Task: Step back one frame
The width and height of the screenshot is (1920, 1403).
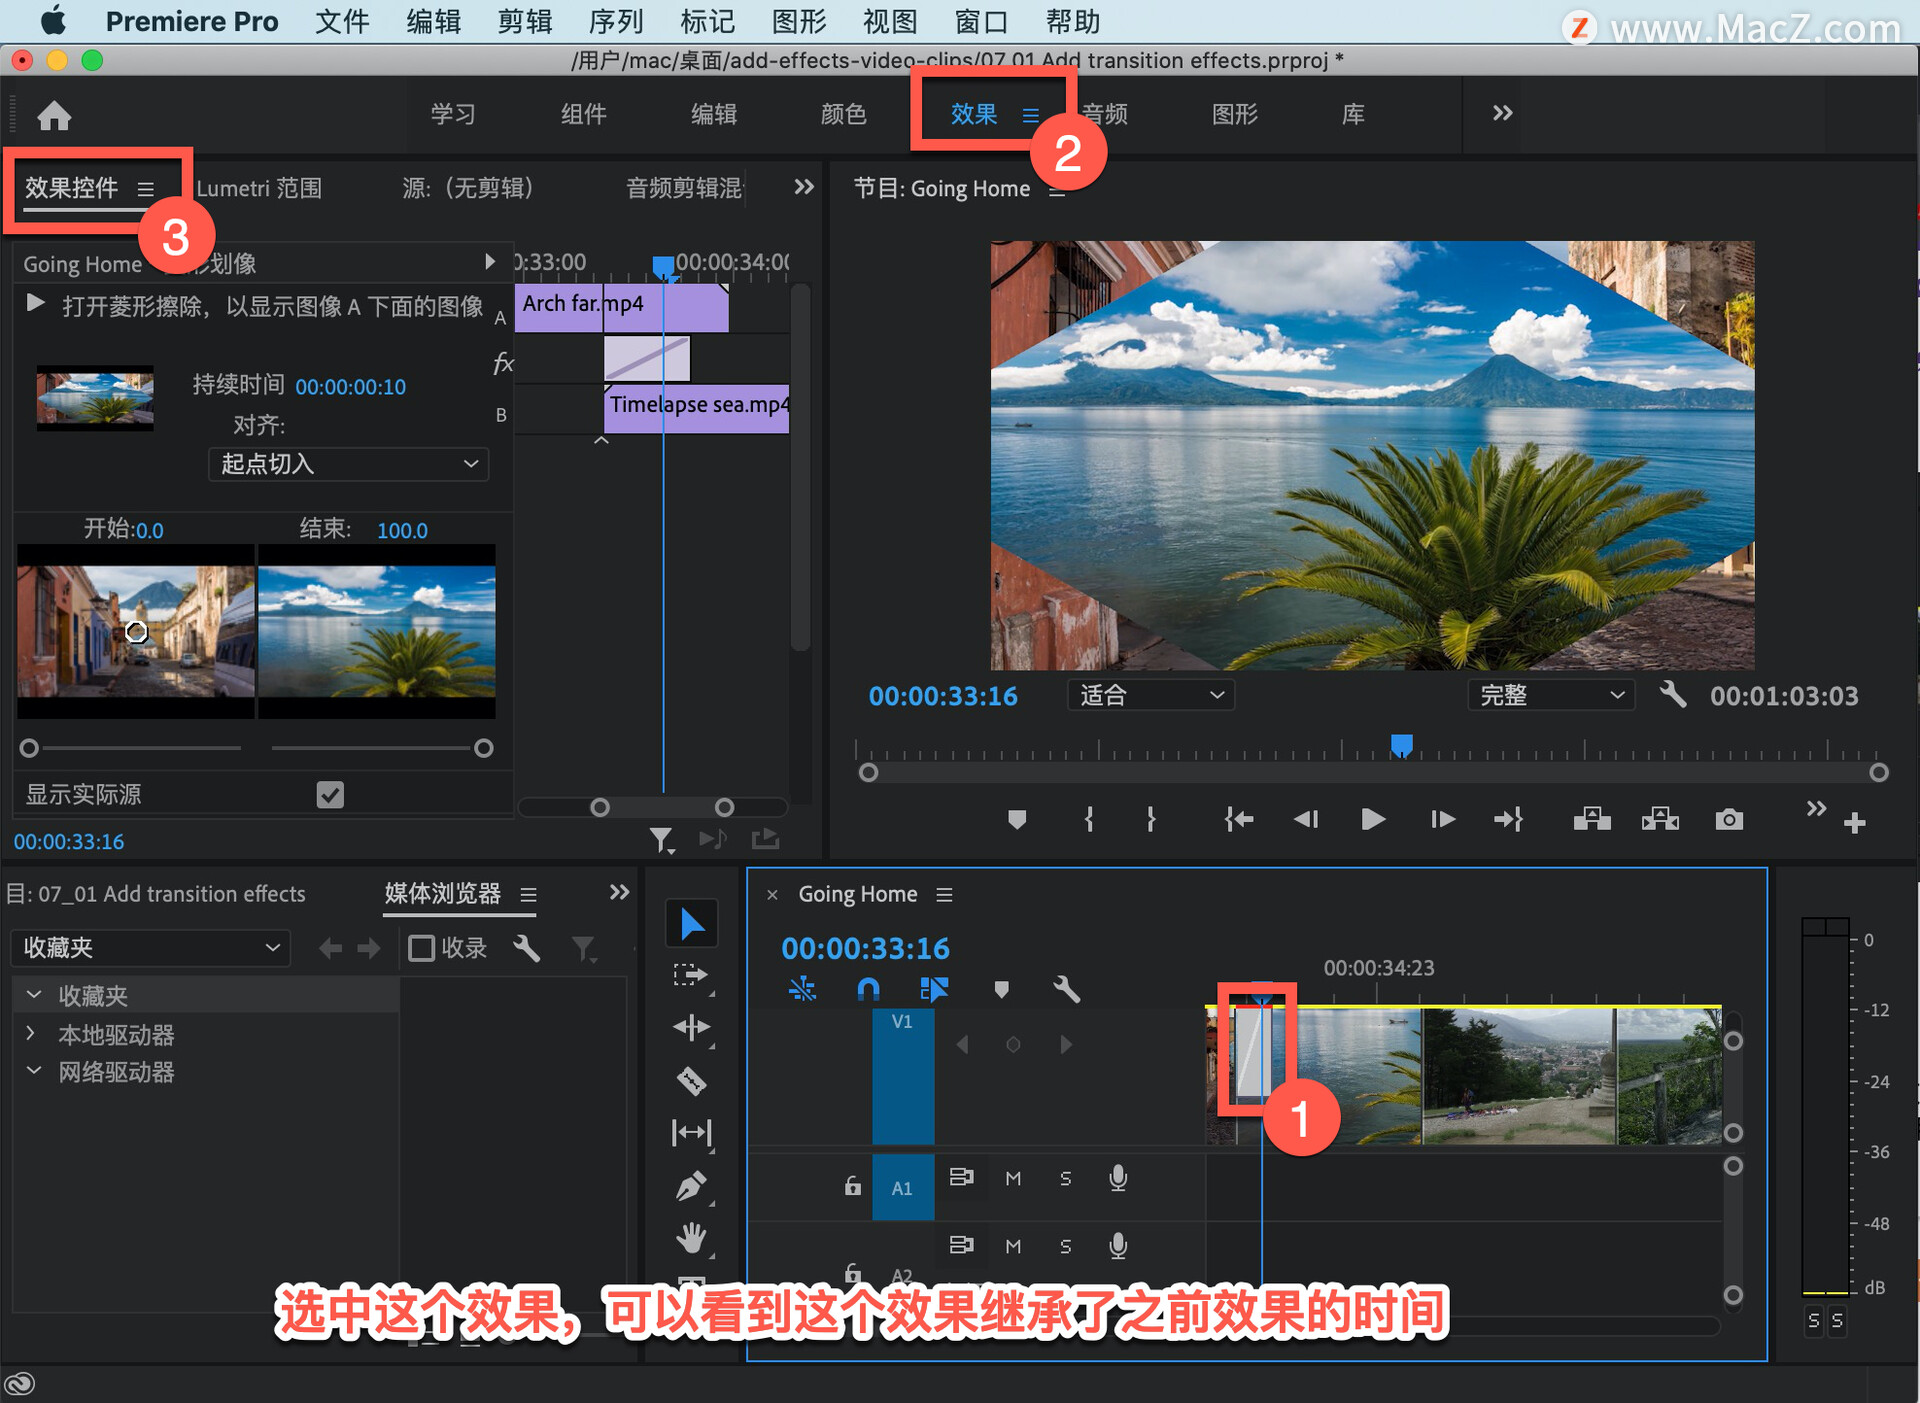Action: tap(1305, 820)
